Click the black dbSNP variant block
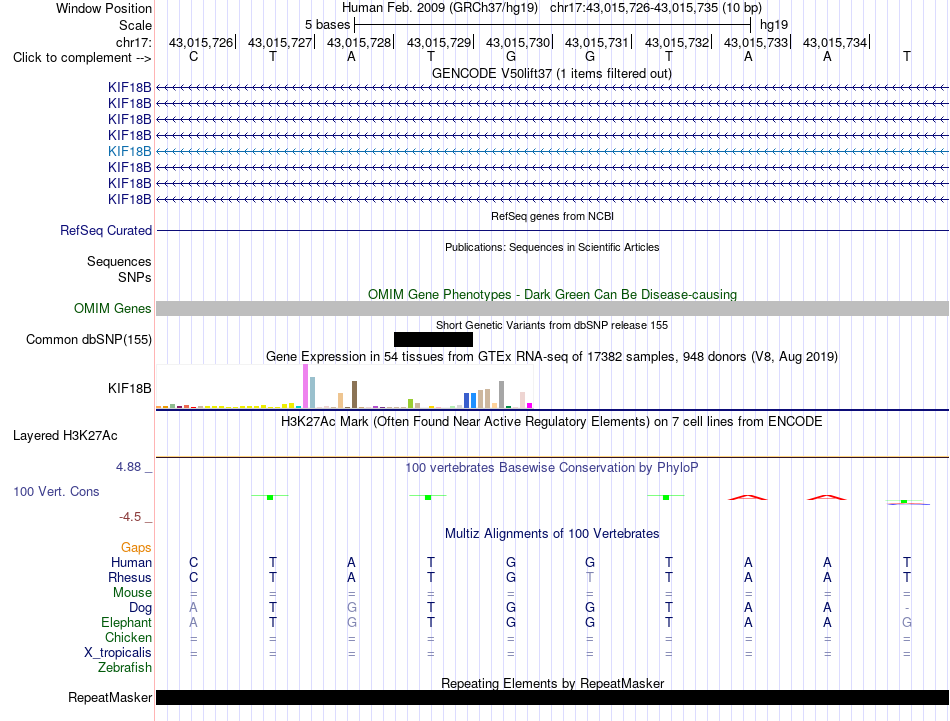Viewport: 950px width, 721px height. point(433,339)
